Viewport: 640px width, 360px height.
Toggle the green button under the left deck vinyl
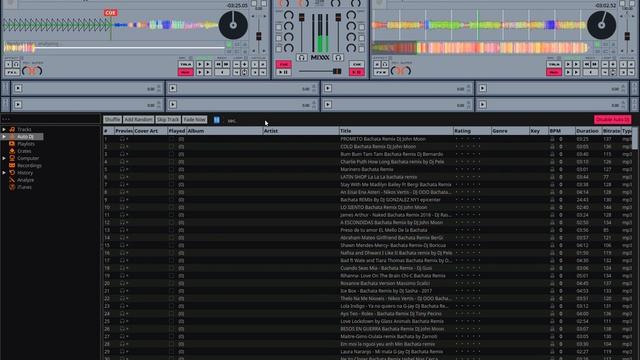pyautogui.click(x=229, y=44)
